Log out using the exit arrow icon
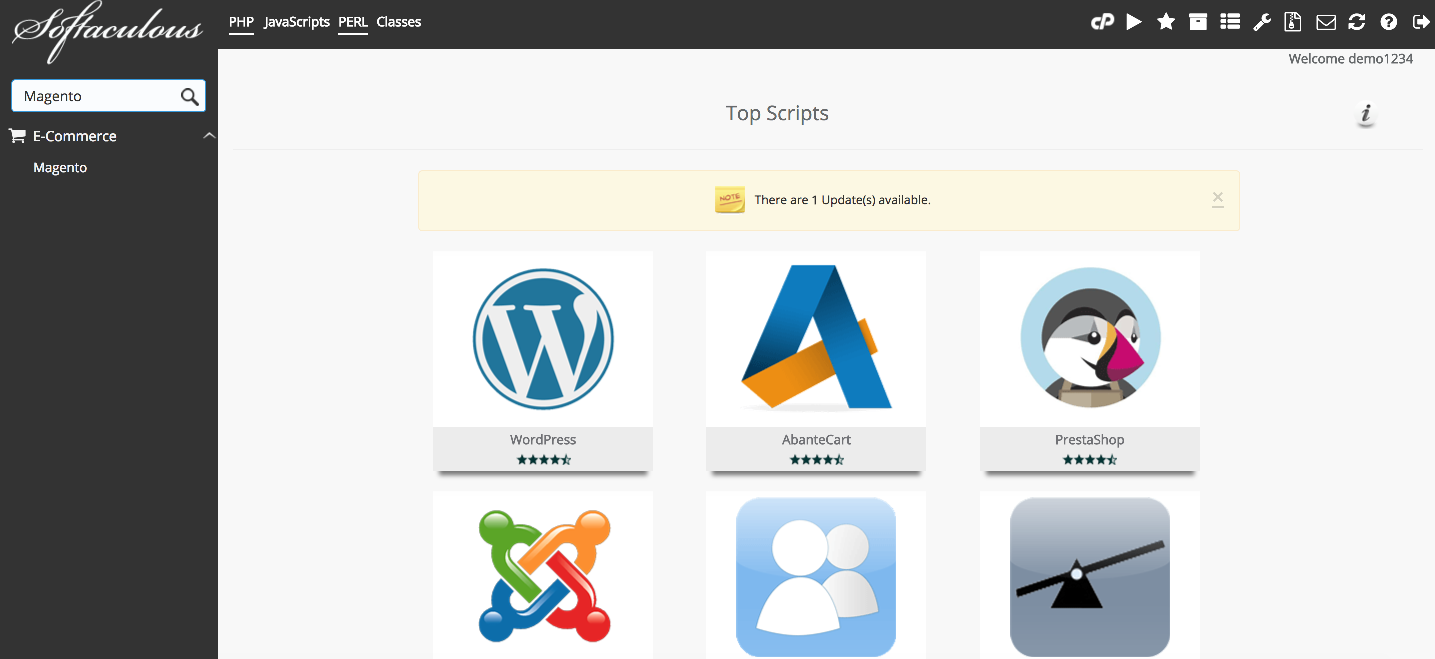Screen dimensions: 1435x659 pyautogui.click(x=1420, y=22)
